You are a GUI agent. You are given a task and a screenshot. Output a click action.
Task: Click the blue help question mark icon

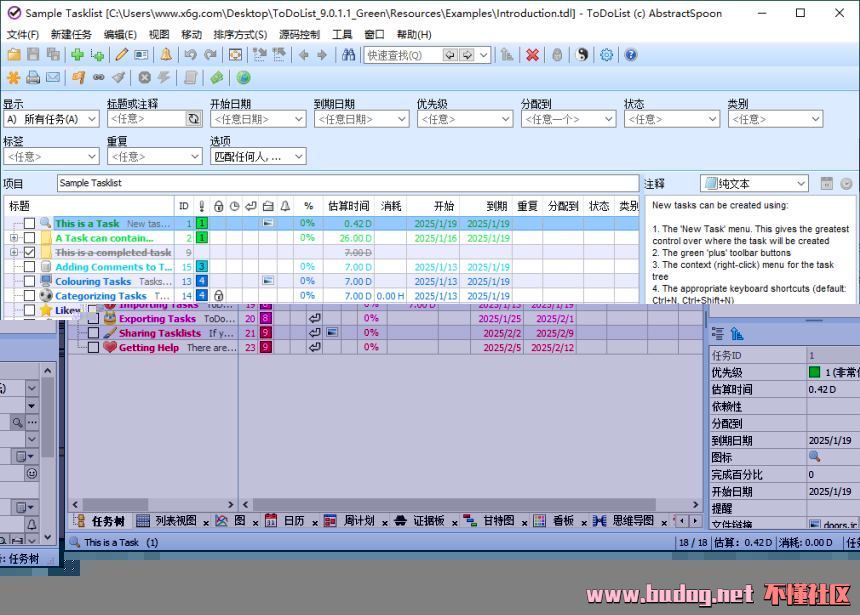[631, 55]
